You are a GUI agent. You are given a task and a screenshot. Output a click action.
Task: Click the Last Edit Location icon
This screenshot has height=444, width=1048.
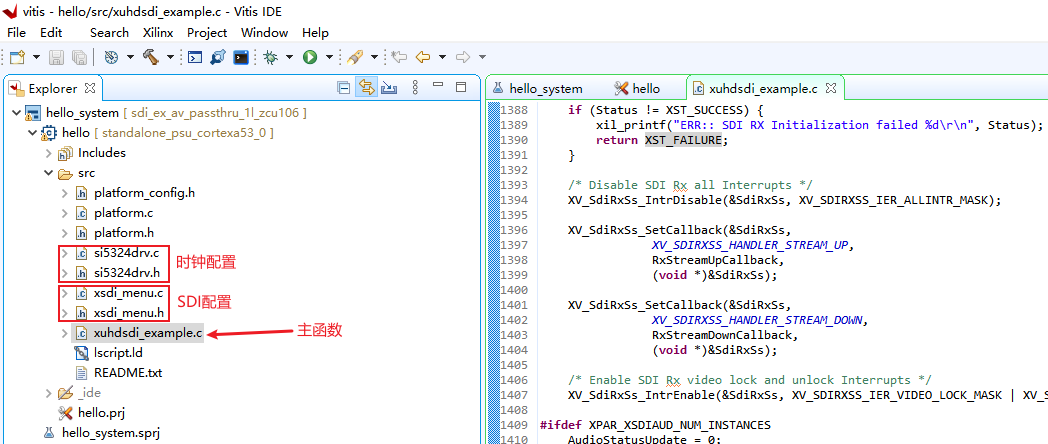399,58
